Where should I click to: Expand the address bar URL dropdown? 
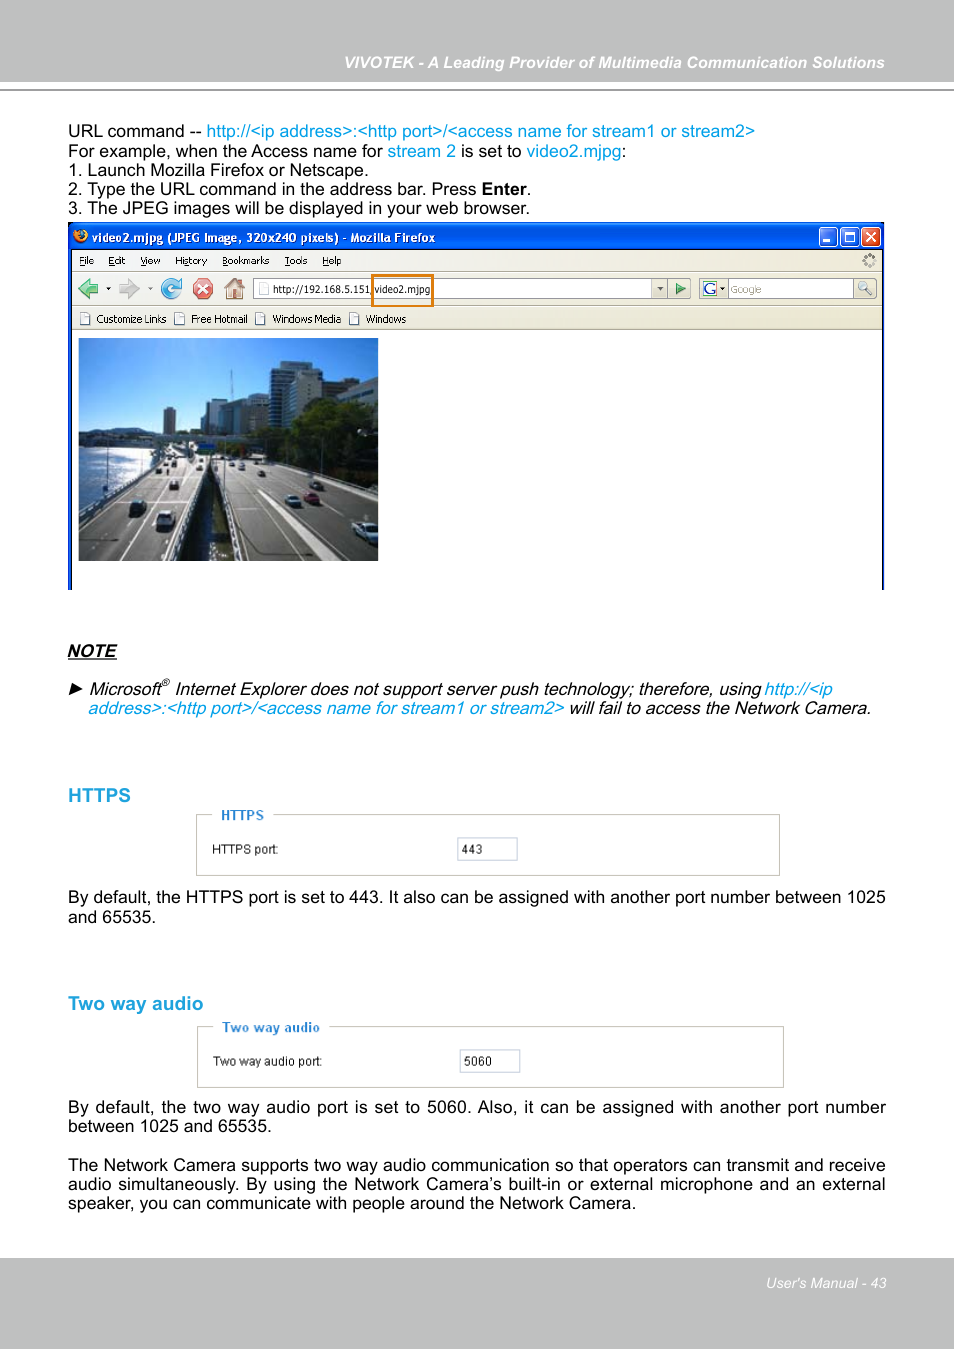coord(660,289)
